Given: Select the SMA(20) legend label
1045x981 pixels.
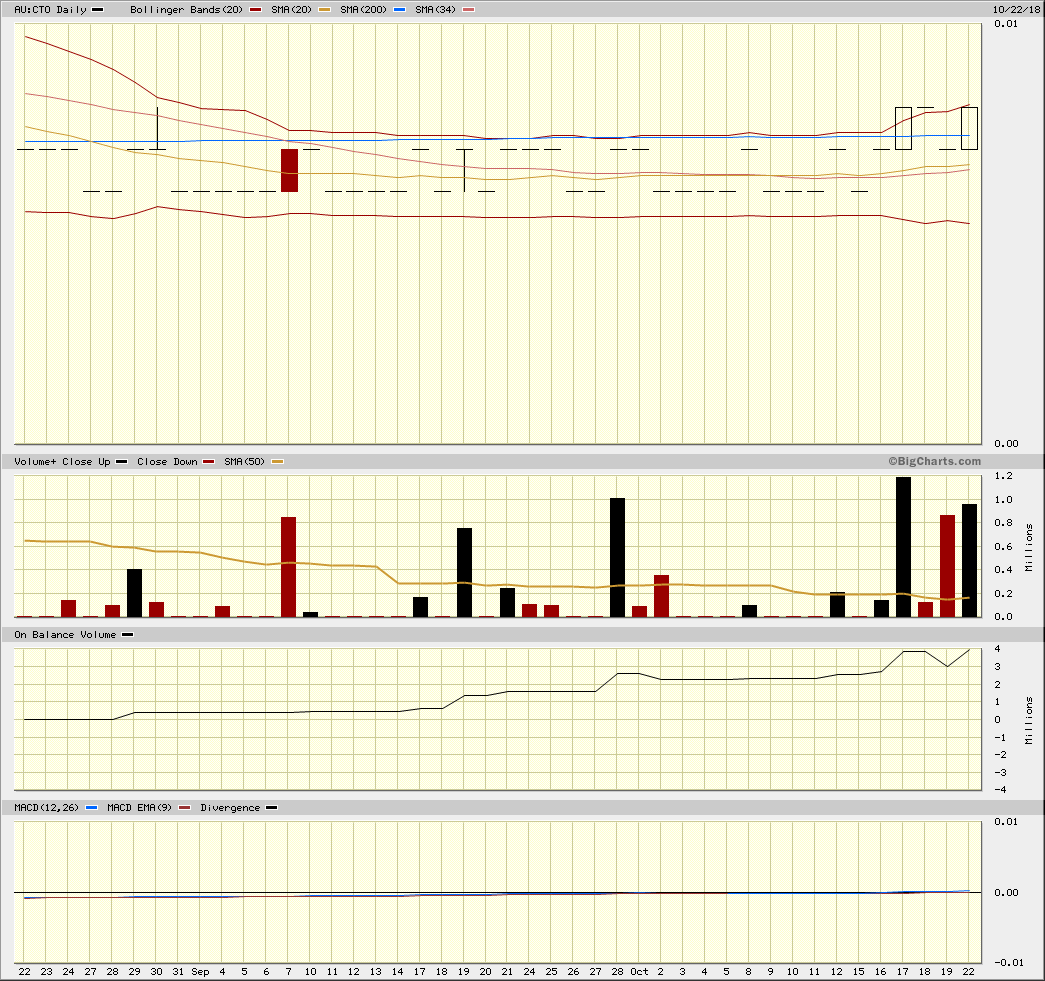Looking at the screenshot, I should pos(291,10).
